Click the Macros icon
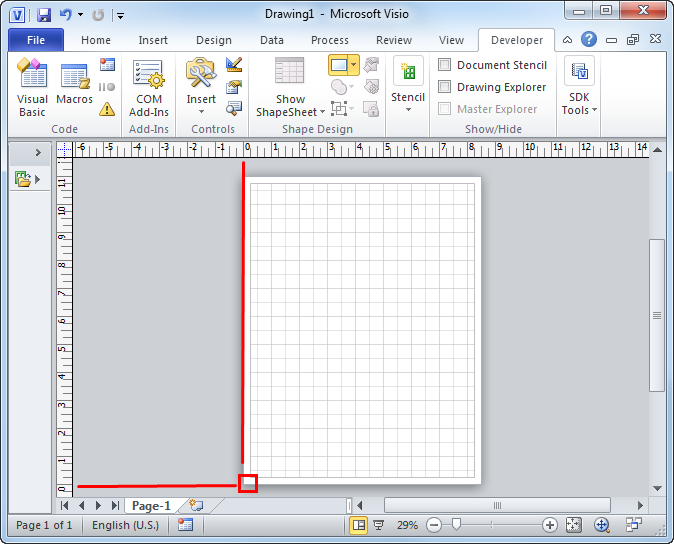 (x=74, y=87)
